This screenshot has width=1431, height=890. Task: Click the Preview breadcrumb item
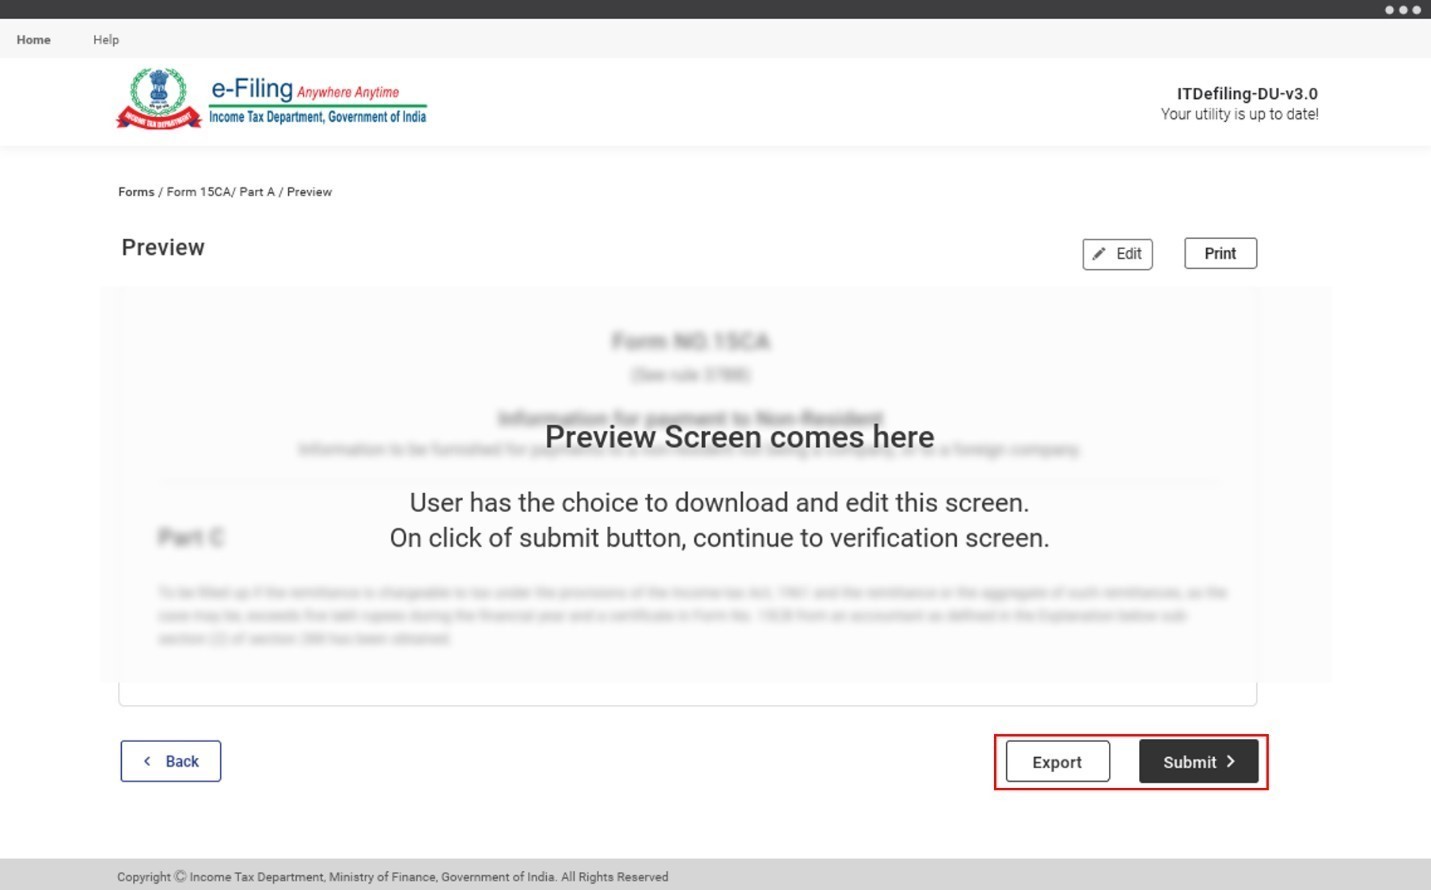(309, 192)
